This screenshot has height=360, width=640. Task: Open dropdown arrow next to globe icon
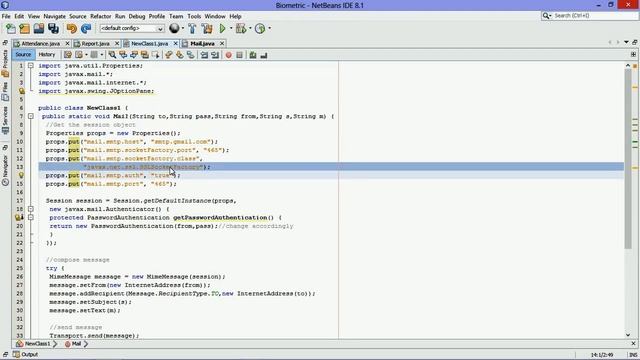[182, 29]
